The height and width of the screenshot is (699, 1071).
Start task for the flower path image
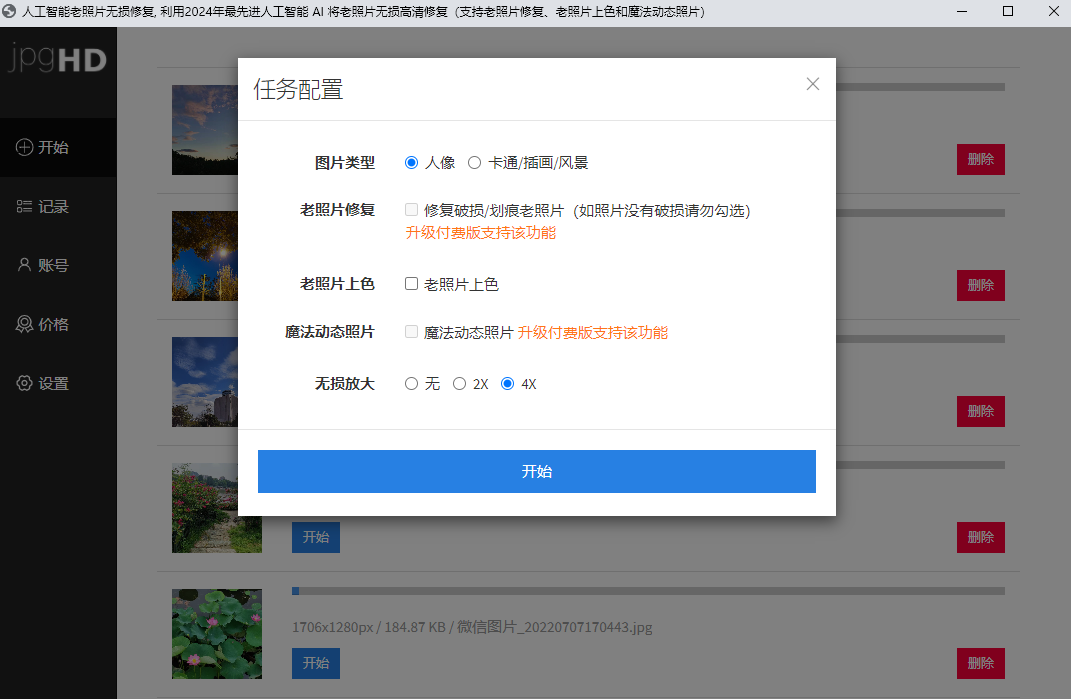click(x=316, y=537)
